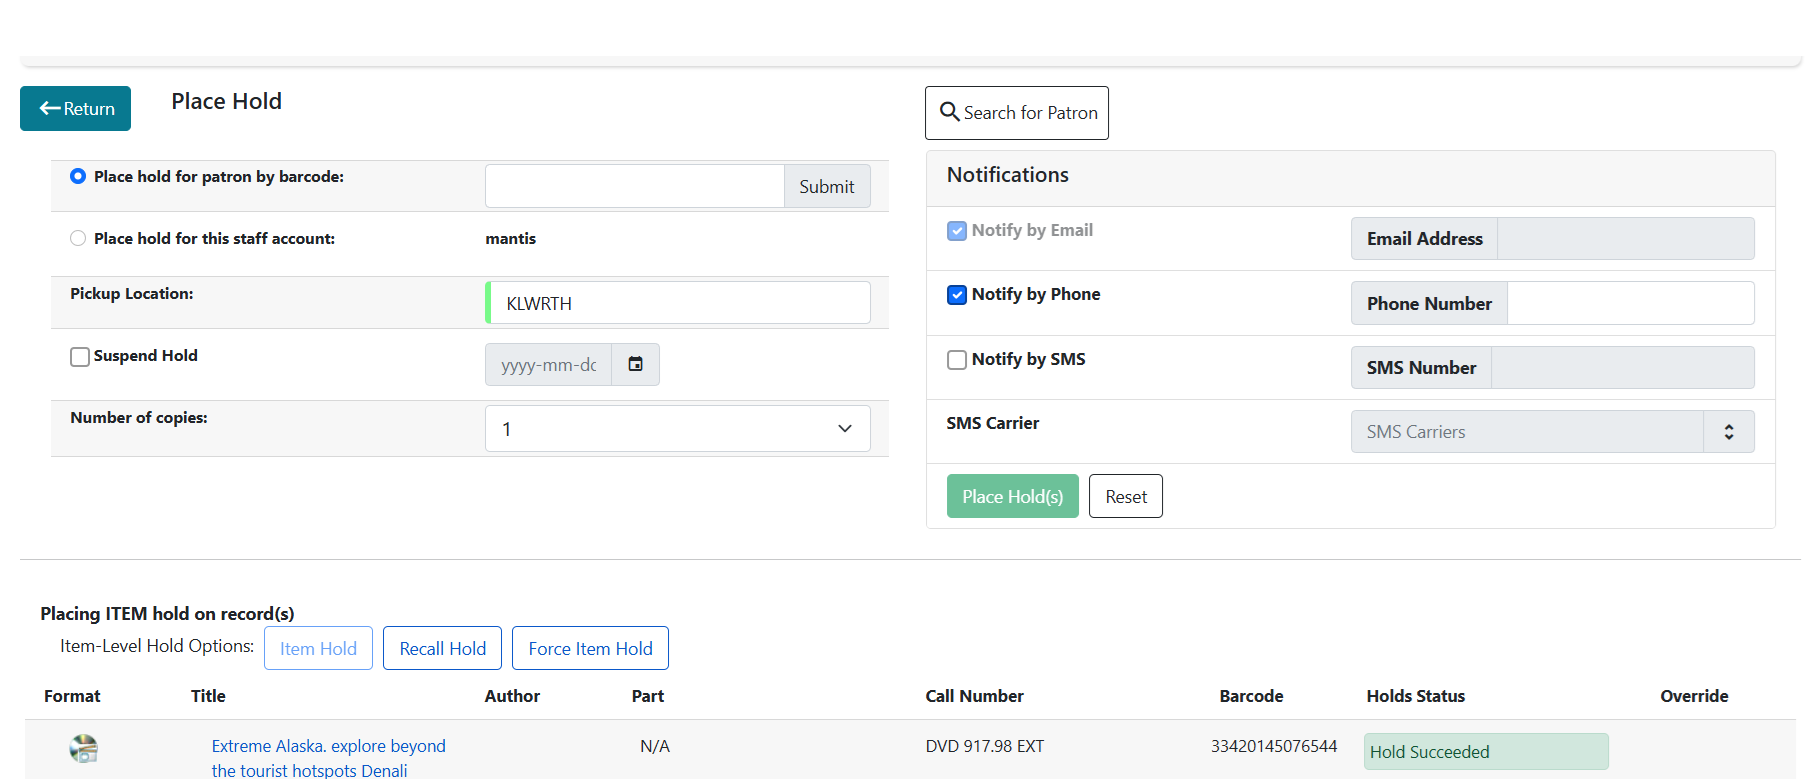Select Place hold for patron by barcode
1814x779 pixels.
(78, 177)
